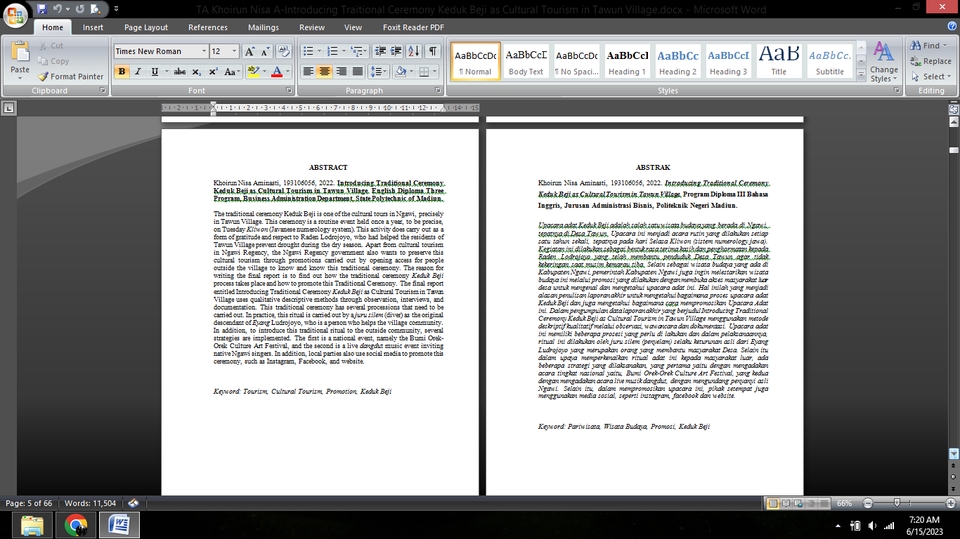The image size is (960, 539).
Task: Open the Replace tool
Action: pos(931,61)
